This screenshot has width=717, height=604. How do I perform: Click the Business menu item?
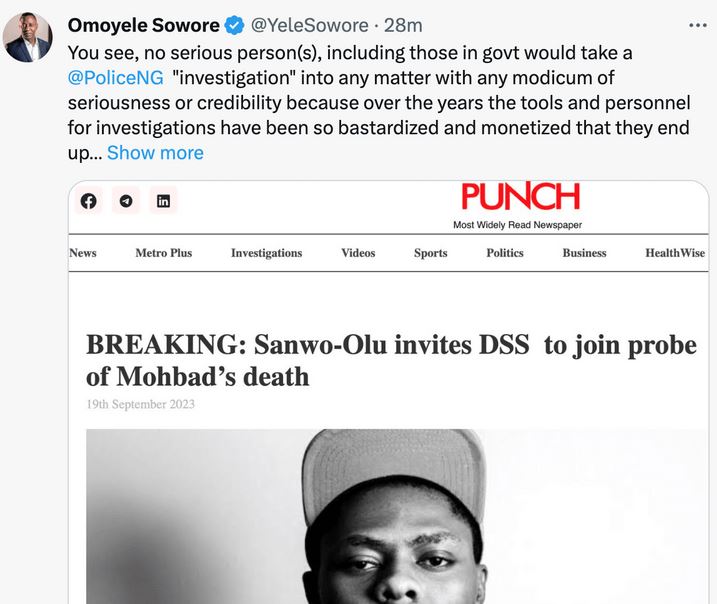584,253
